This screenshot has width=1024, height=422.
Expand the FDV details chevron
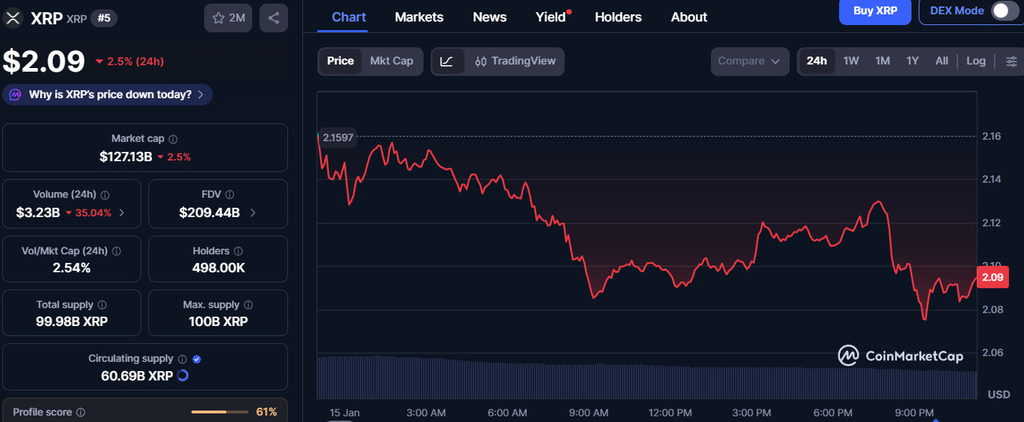[253, 213]
